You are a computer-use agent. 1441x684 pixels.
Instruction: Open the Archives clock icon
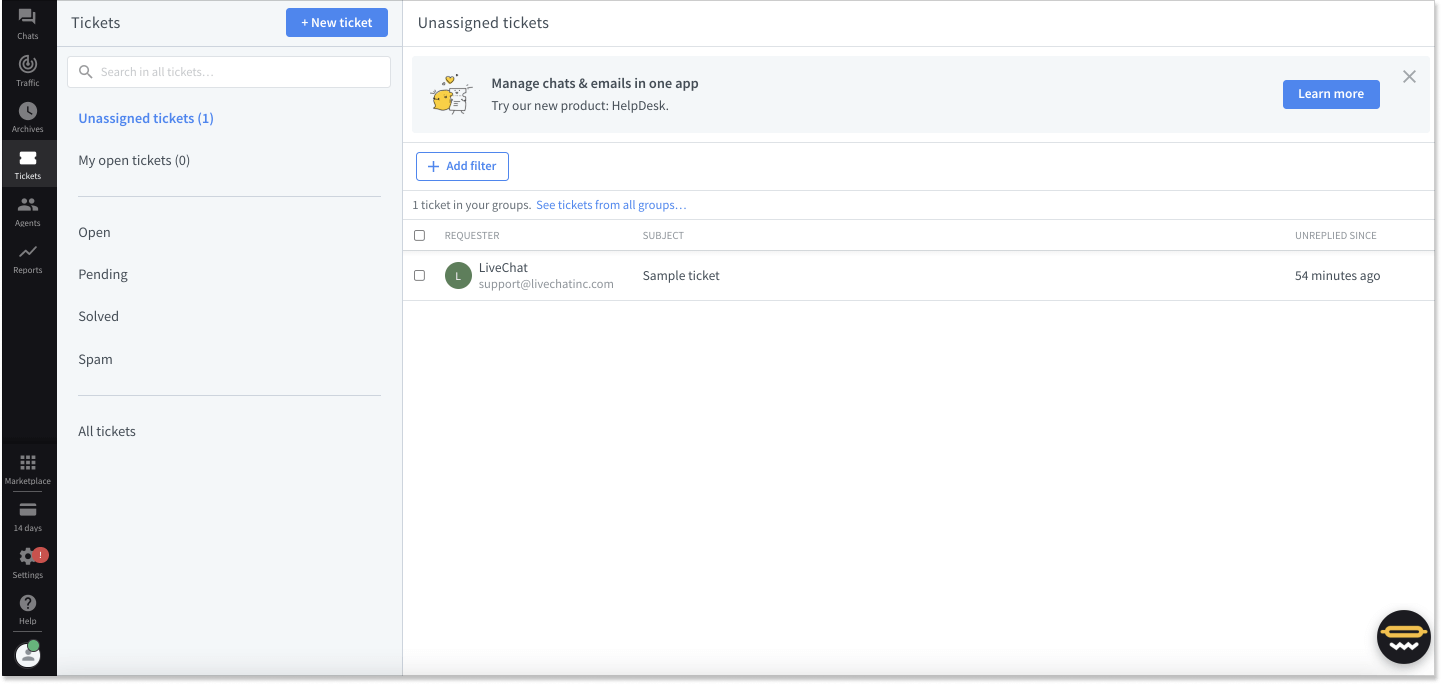(x=28, y=111)
